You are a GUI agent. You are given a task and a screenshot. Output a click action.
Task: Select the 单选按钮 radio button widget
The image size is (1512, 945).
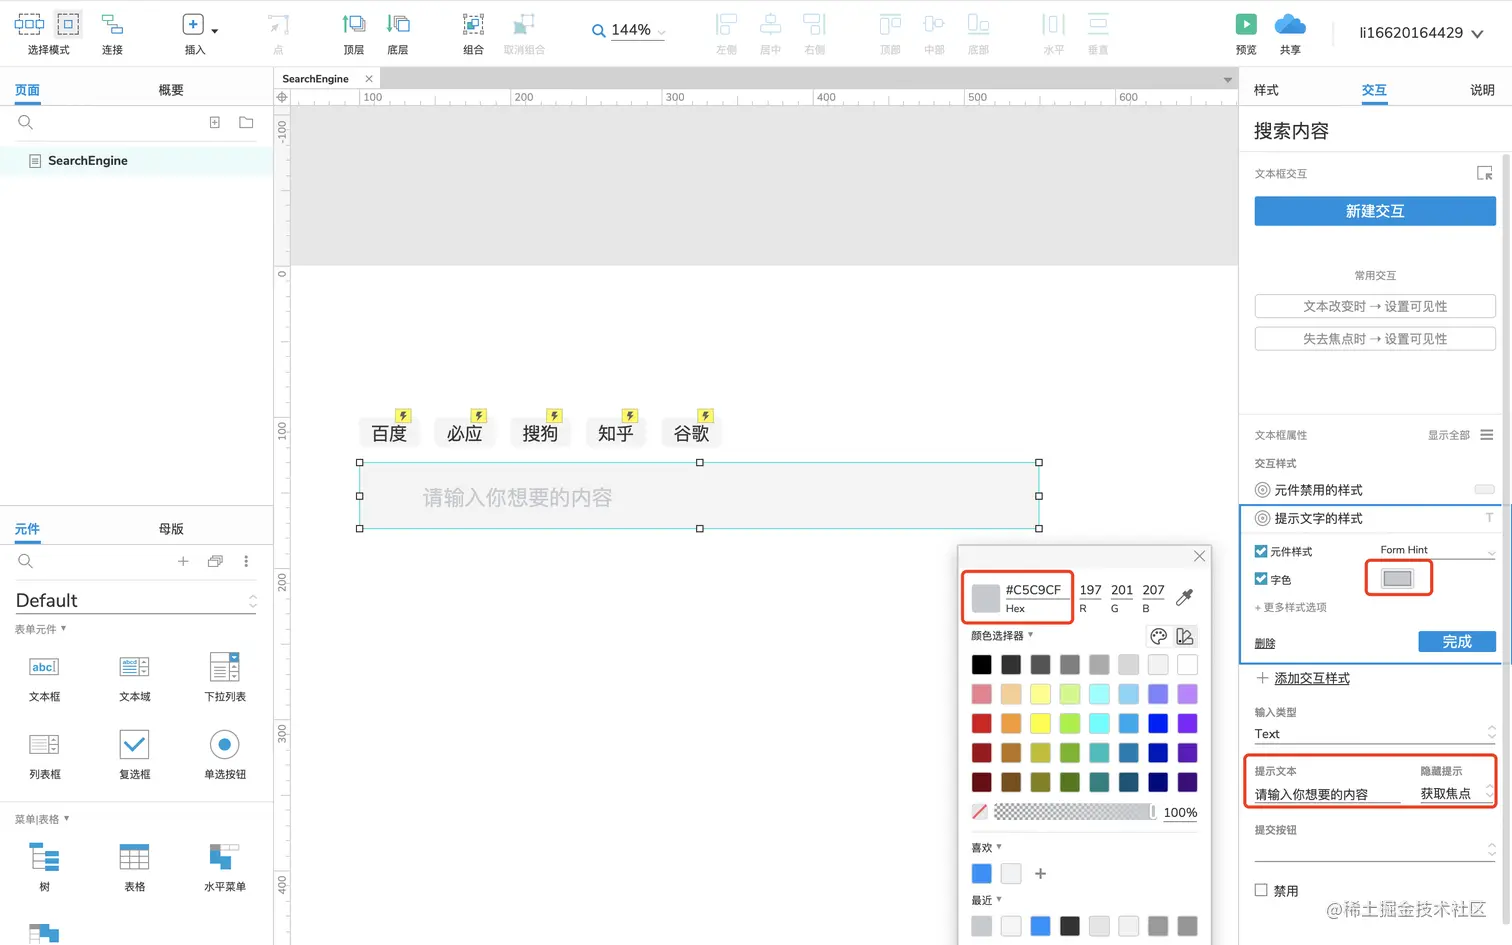coord(225,754)
